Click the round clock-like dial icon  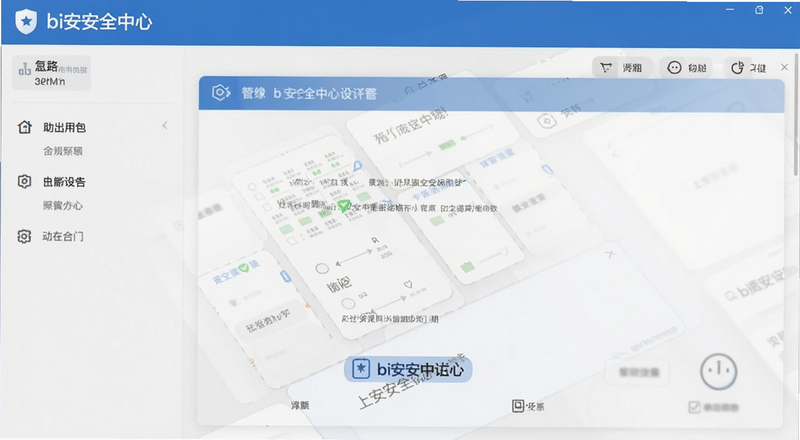pyautogui.click(x=718, y=371)
